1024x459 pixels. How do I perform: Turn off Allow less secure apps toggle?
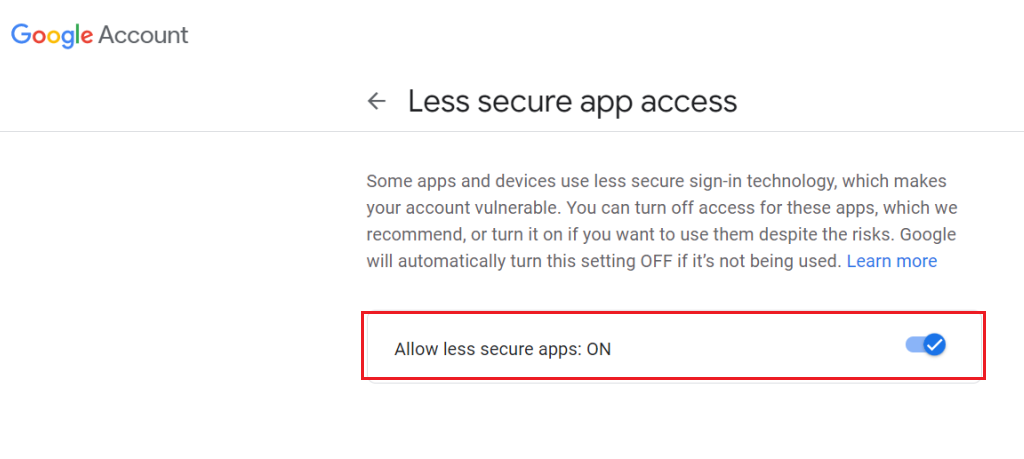pyautogui.click(x=925, y=345)
